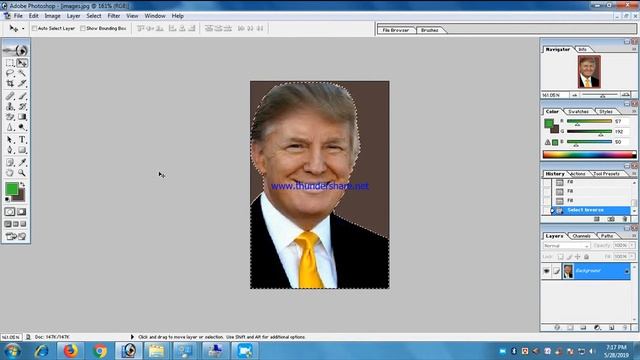Select the Slice tool
Viewport: 640px width, 360px height.
pyautogui.click(x=22, y=84)
